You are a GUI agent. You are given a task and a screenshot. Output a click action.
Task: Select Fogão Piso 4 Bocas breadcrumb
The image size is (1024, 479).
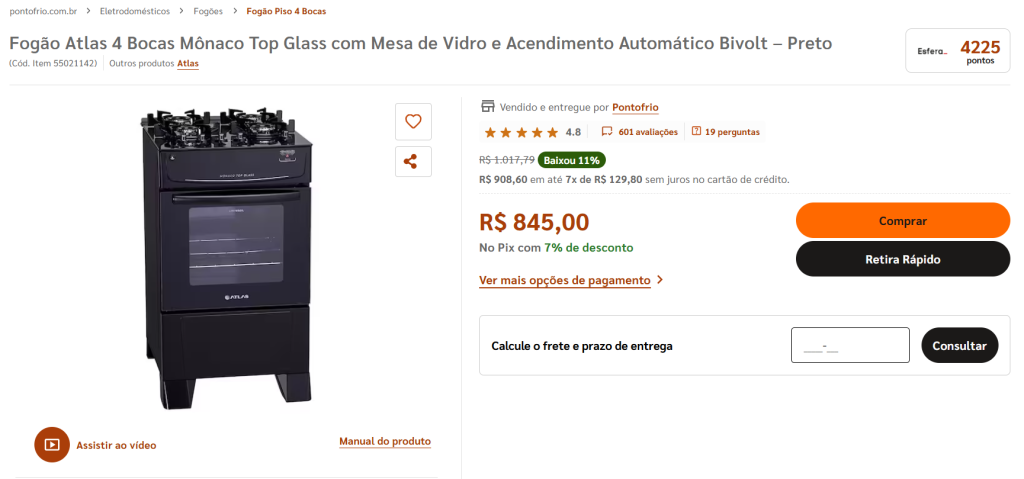pos(286,11)
